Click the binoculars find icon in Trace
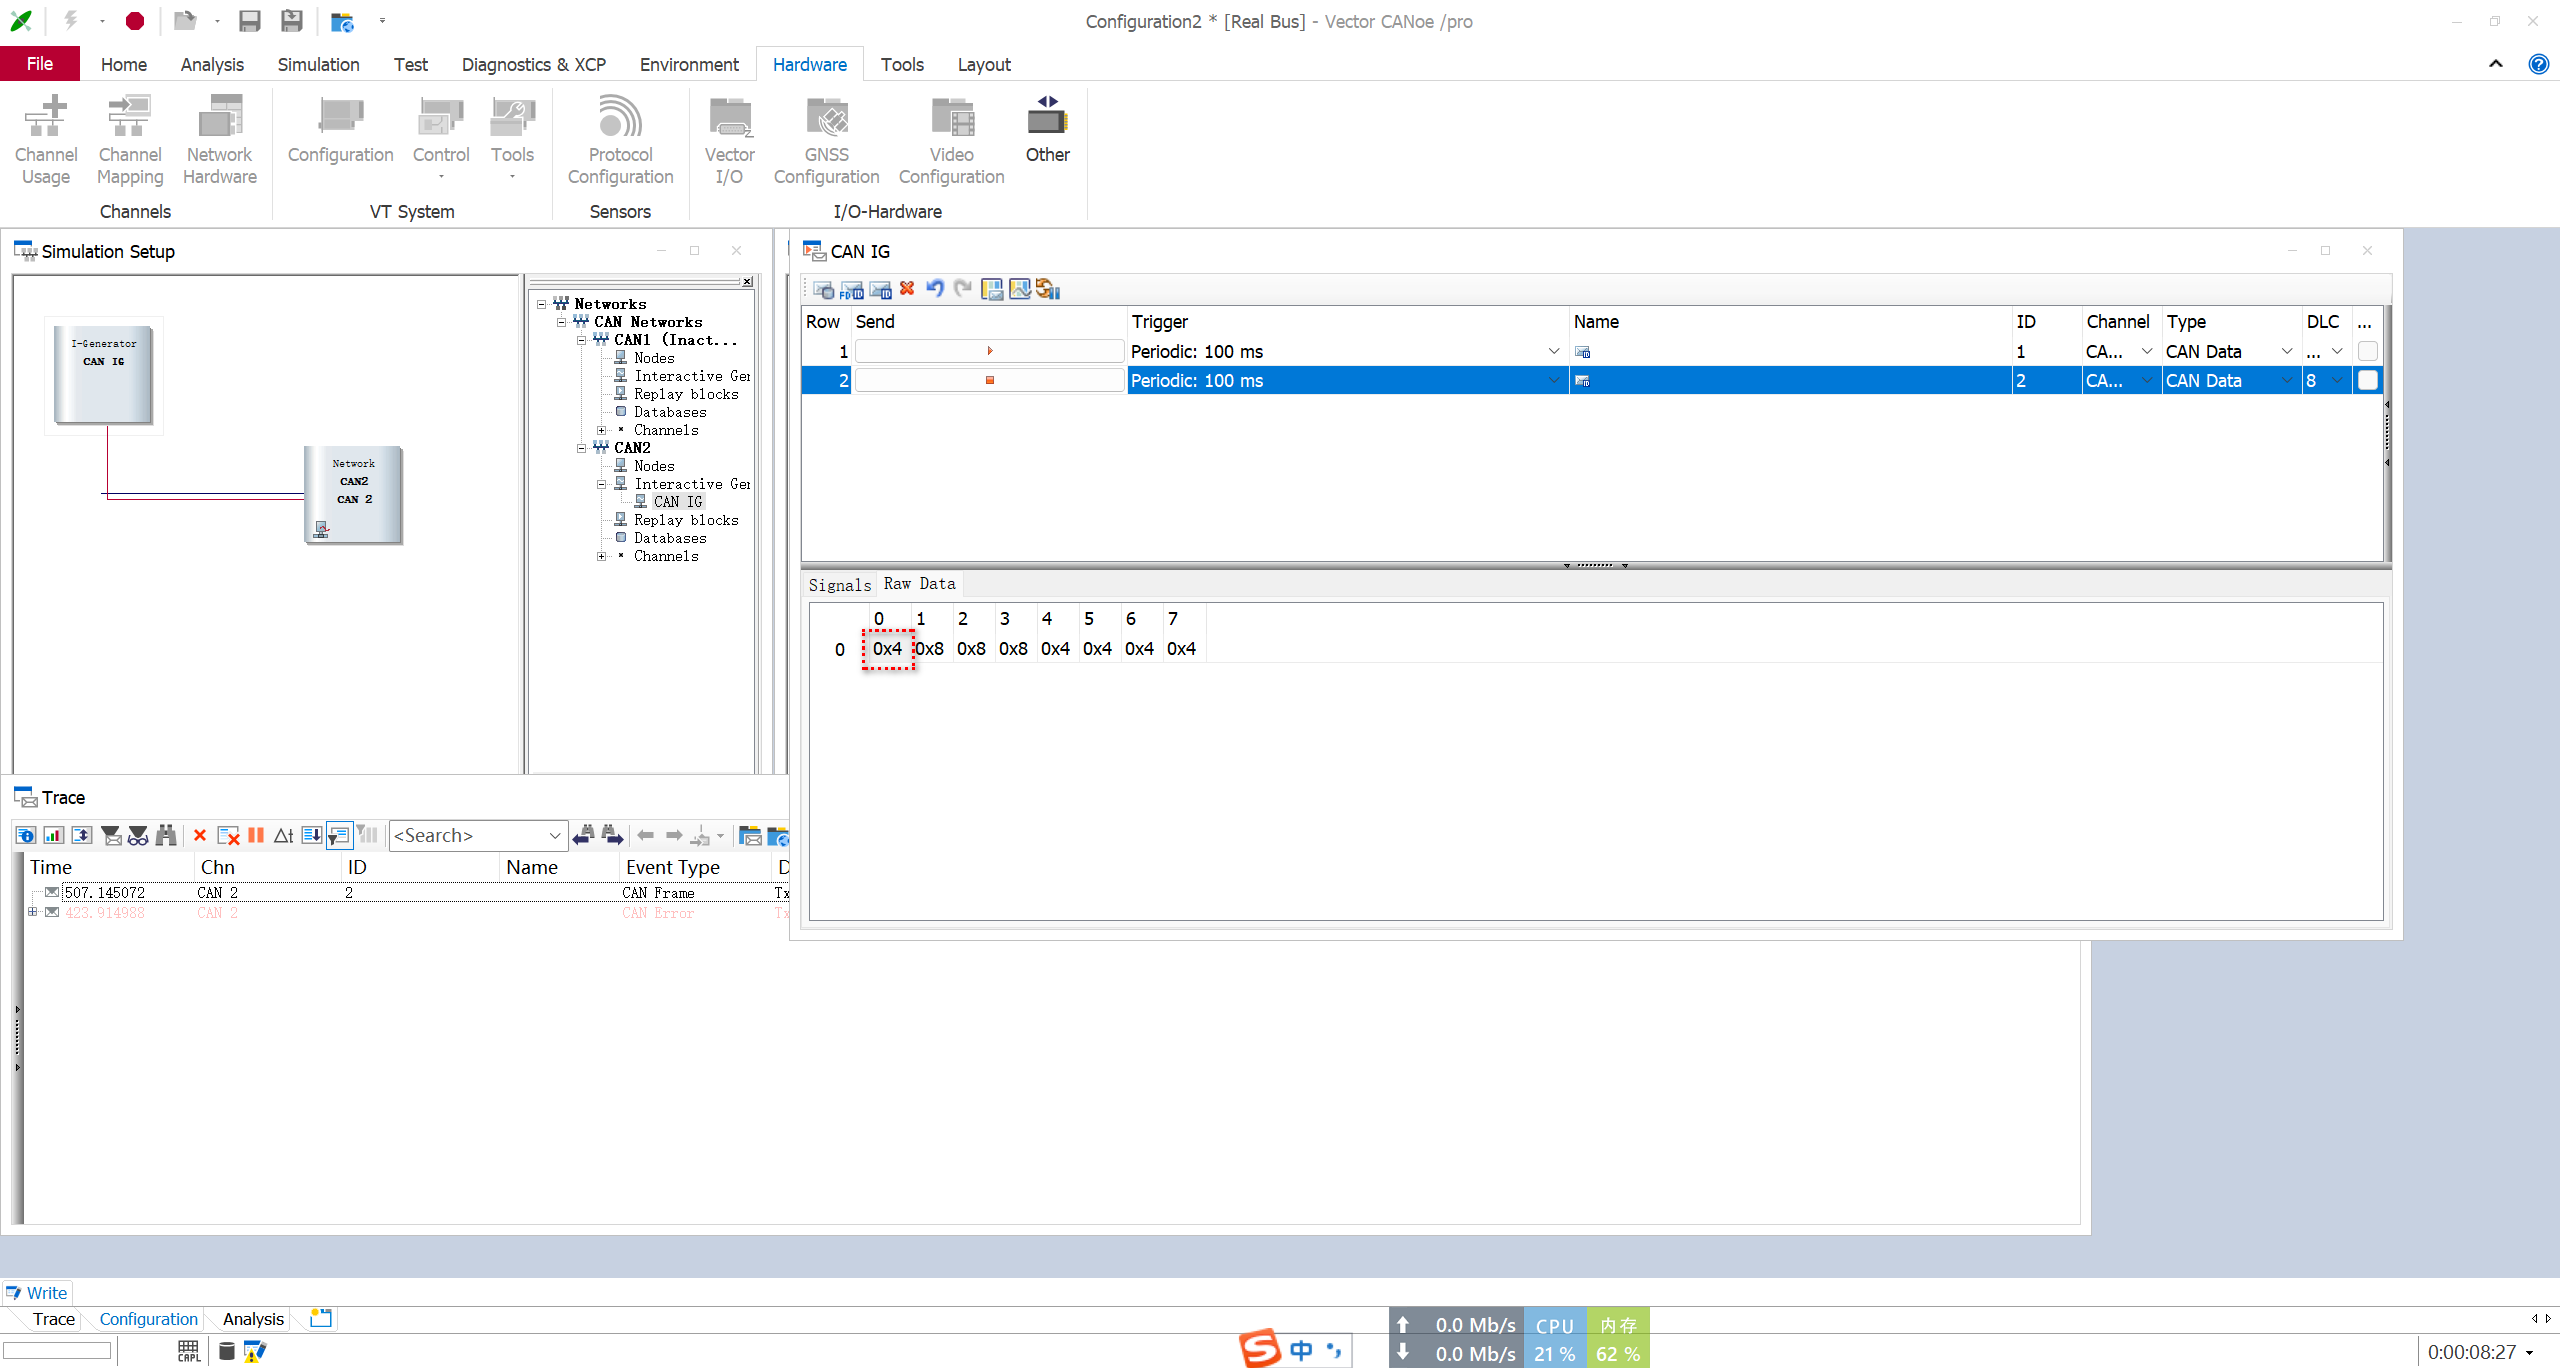The height and width of the screenshot is (1368, 2560). (166, 835)
